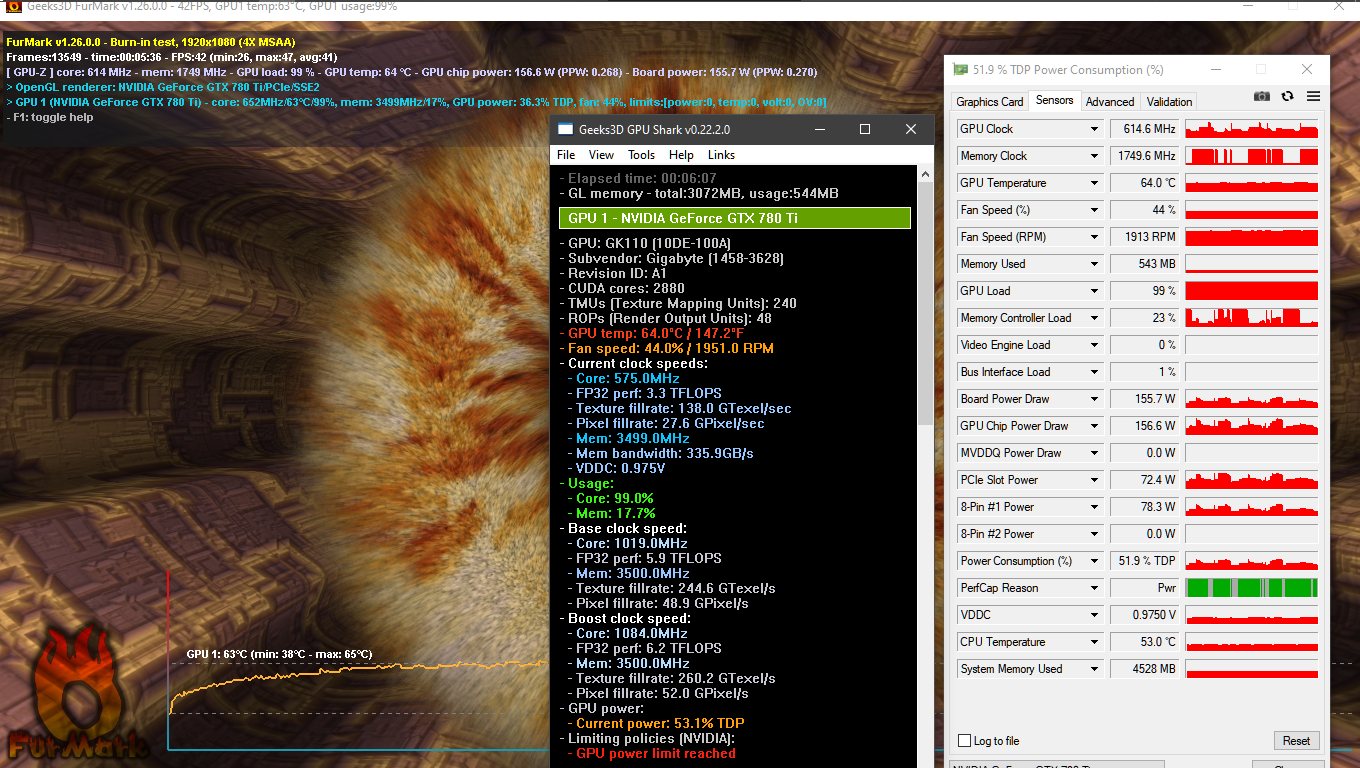Click the 51.9 % TDP value field
The width and height of the screenshot is (1360, 768).
(1145, 561)
